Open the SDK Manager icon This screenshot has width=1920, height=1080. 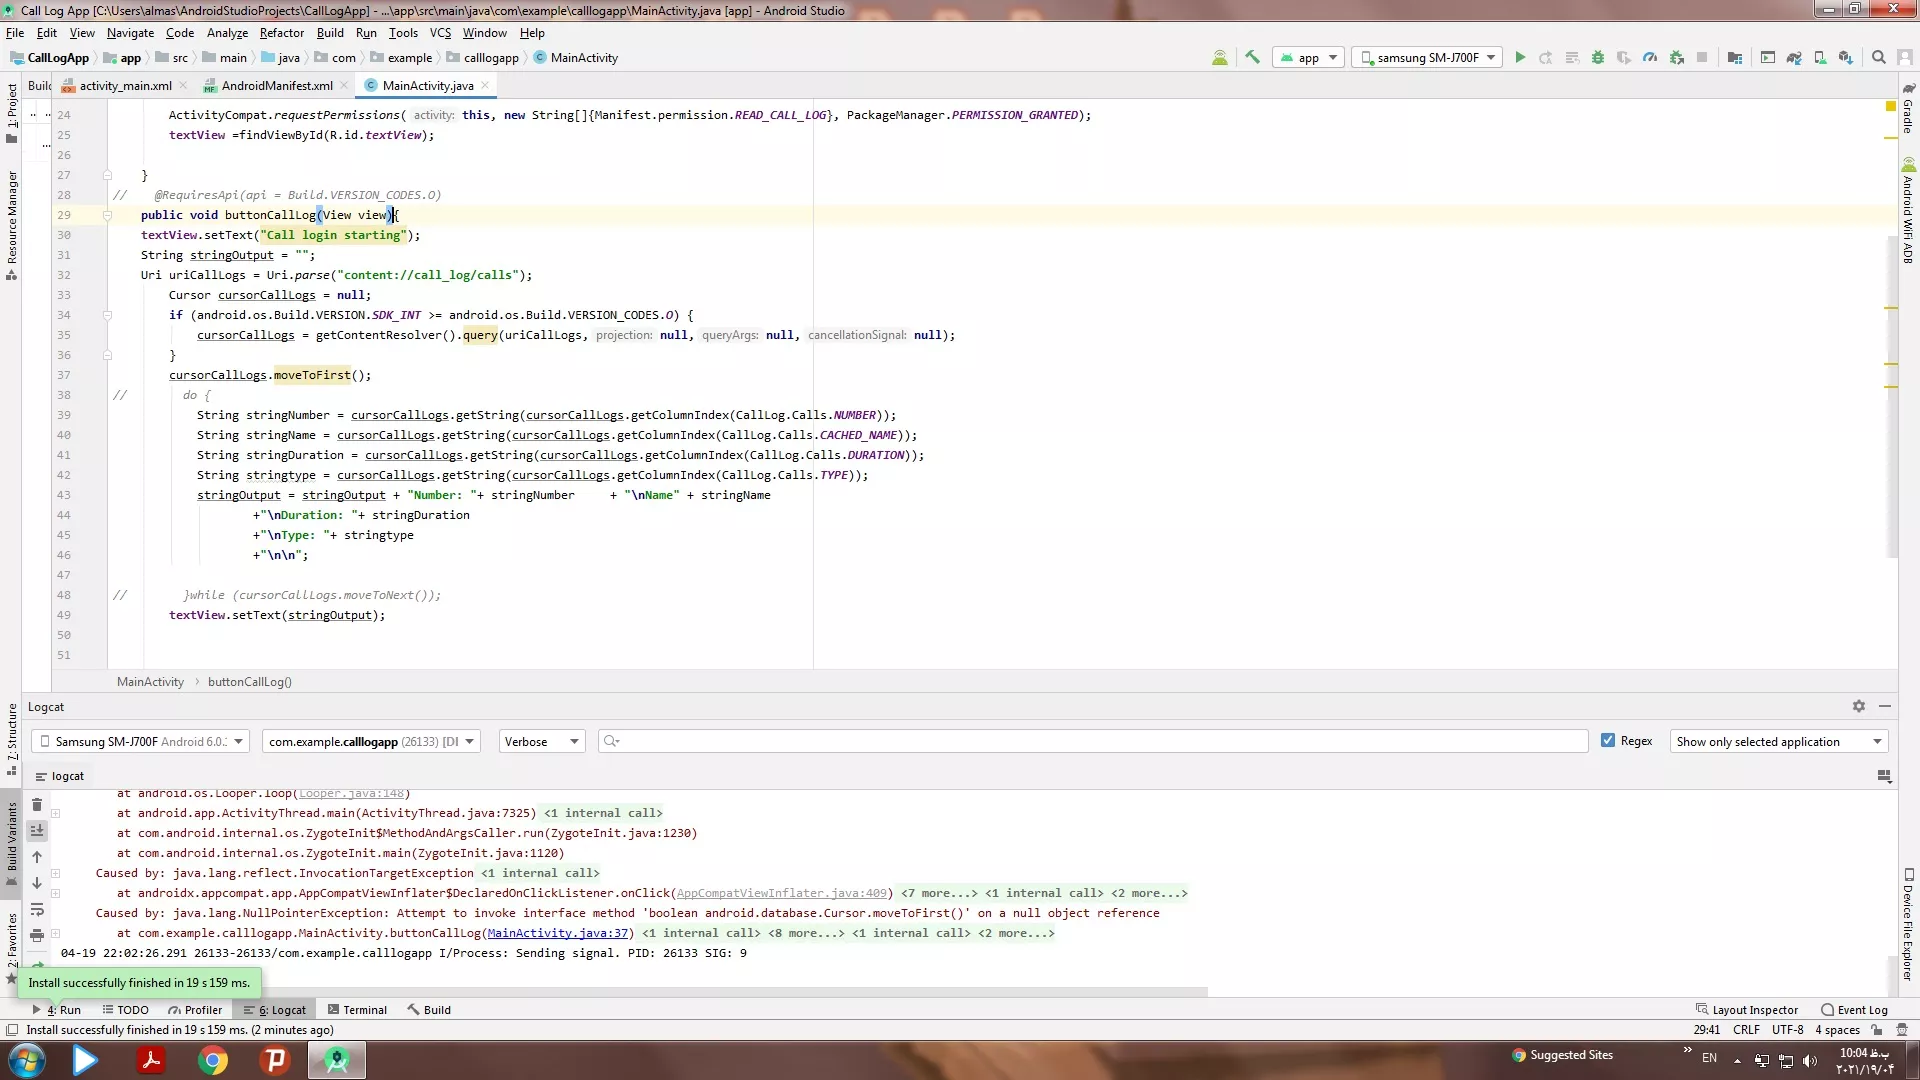click(1846, 58)
